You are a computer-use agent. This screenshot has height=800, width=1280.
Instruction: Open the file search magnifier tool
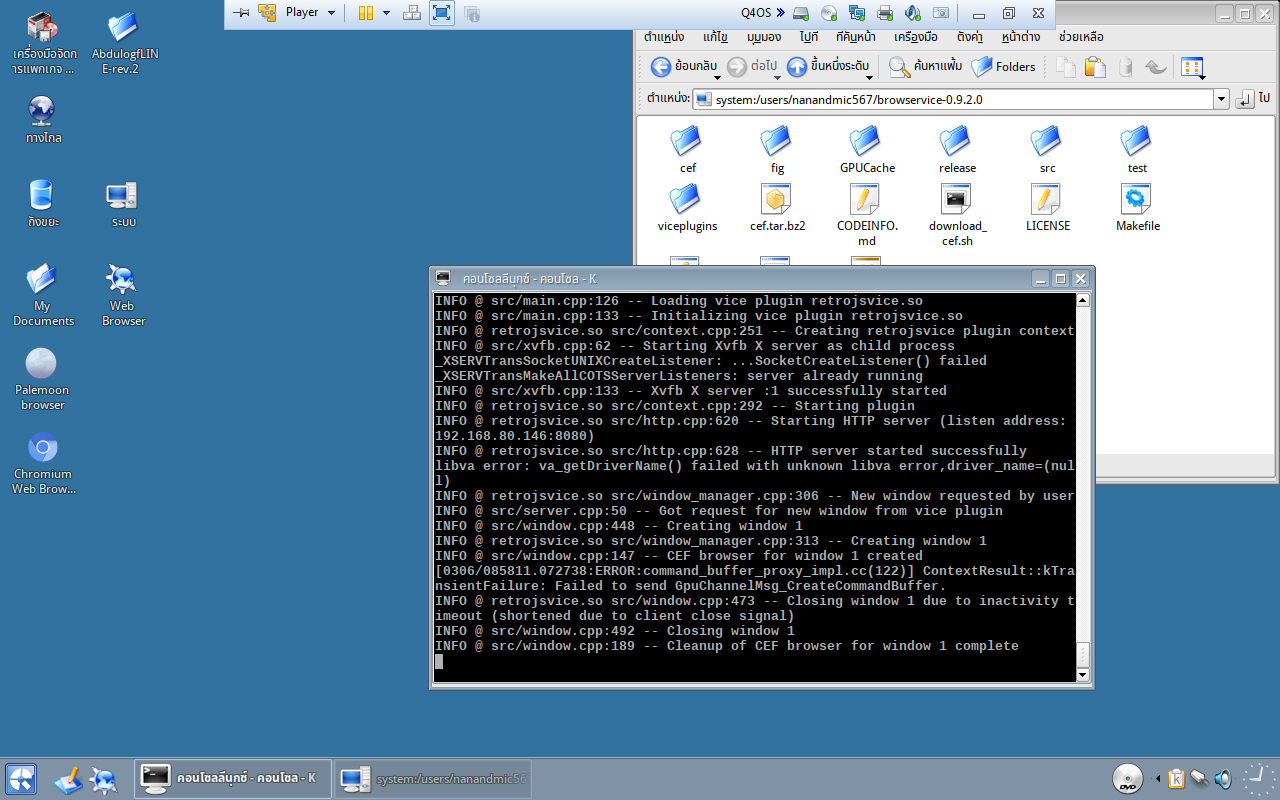pyautogui.click(x=899, y=67)
